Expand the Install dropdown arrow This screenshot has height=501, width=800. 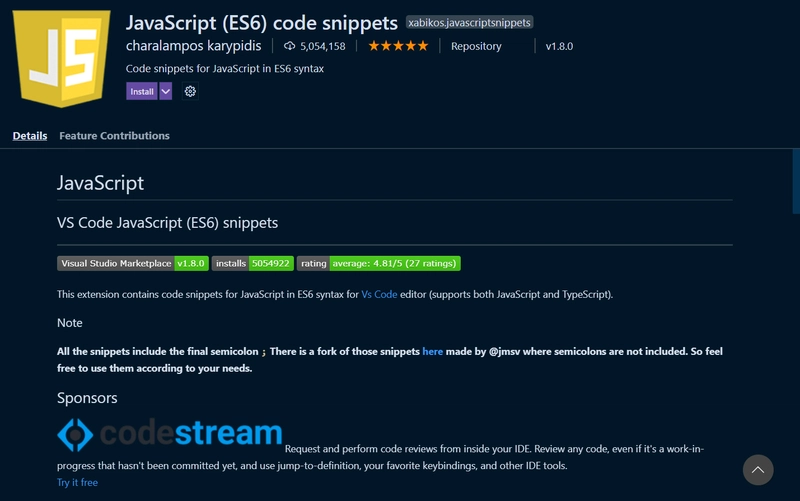(166, 91)
